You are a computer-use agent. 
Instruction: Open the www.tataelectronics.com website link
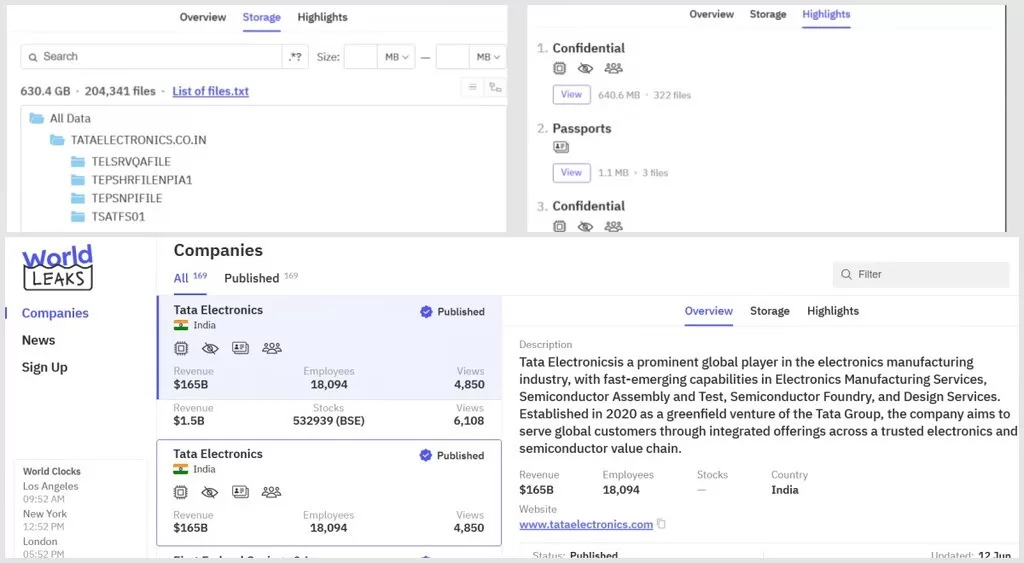click(586, 524)
